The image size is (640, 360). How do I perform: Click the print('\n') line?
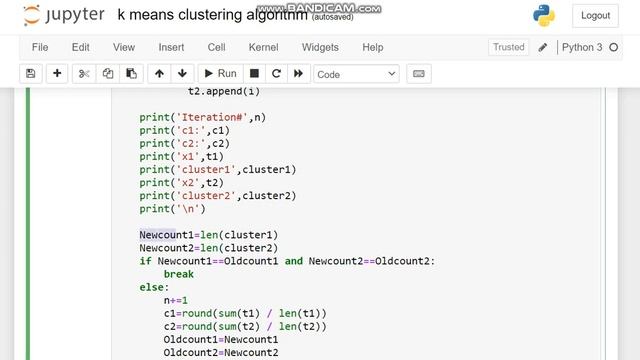click(172, 209)
